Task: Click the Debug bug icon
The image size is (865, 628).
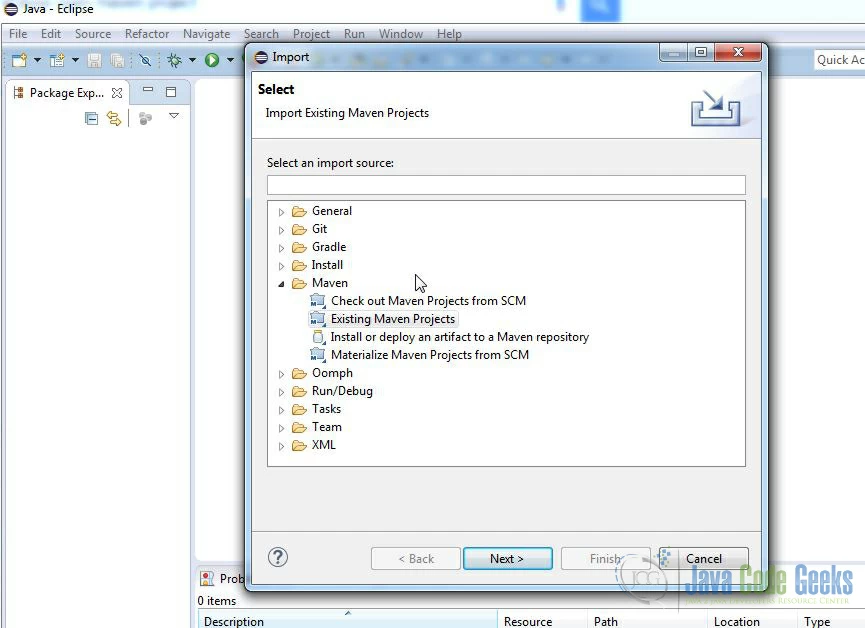Action: [174, 60]
